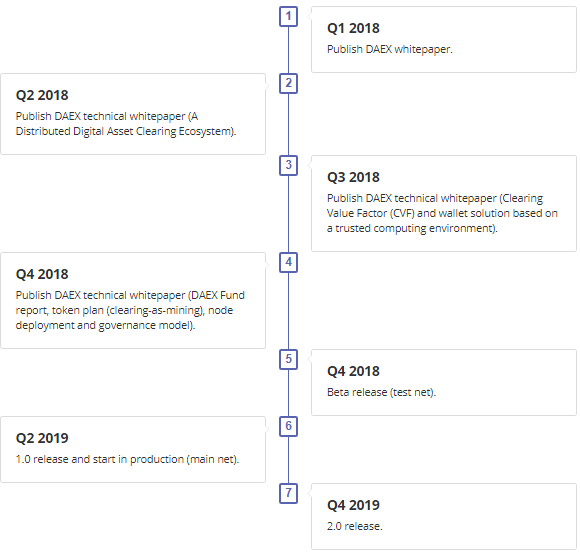Click the Clearing Value Factor description text
Image resolution: width=580 pixels, height=552 pixels.
click(x=442, y=213)
